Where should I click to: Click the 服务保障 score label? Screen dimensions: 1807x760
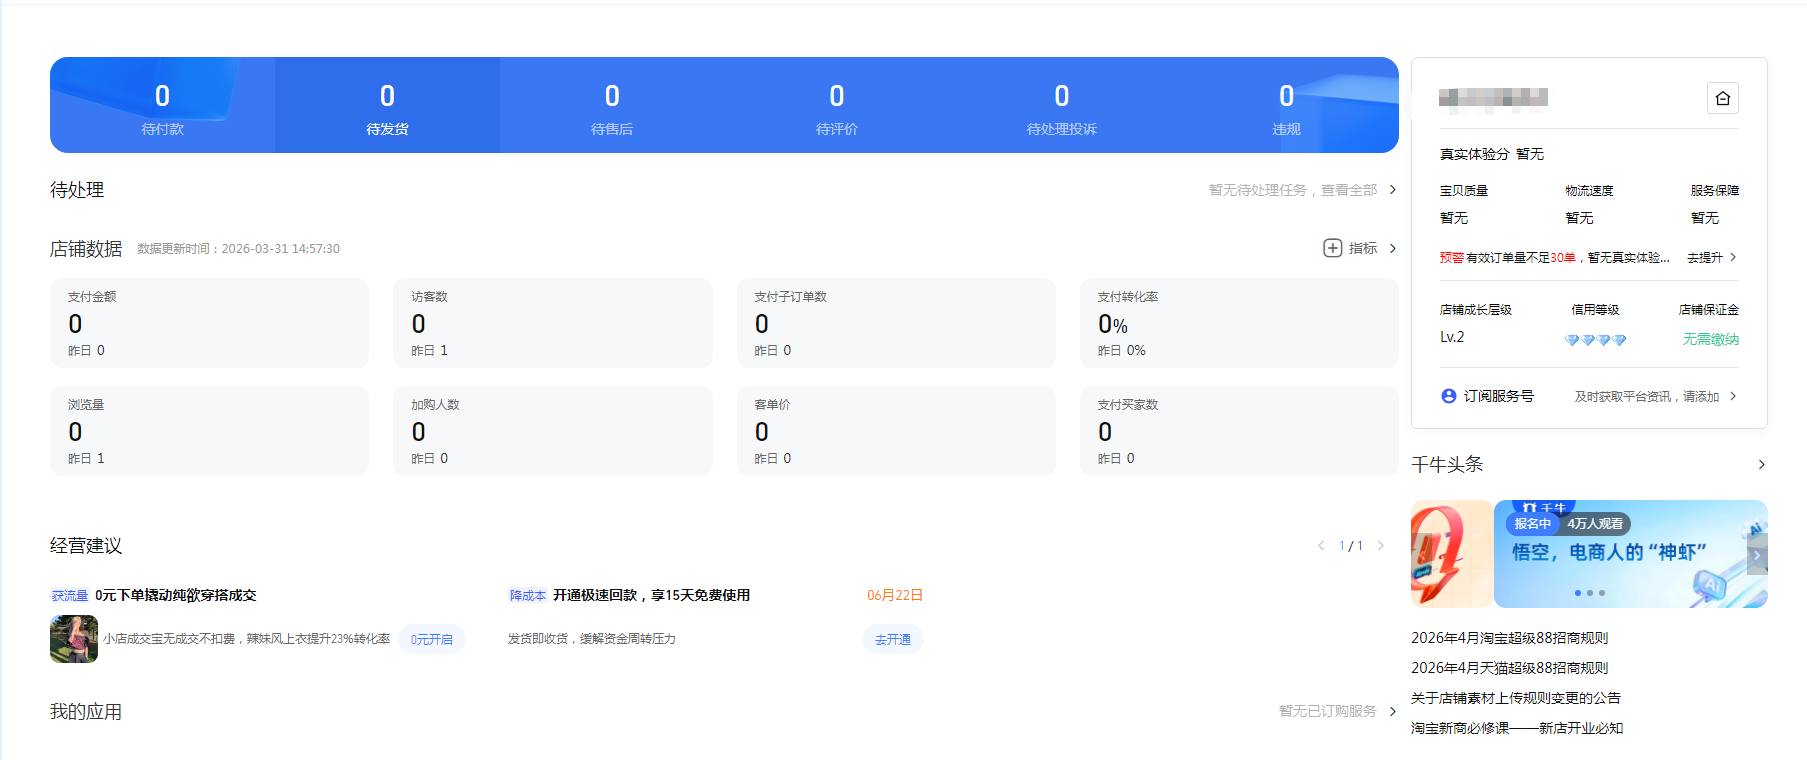coord(1715,190)
